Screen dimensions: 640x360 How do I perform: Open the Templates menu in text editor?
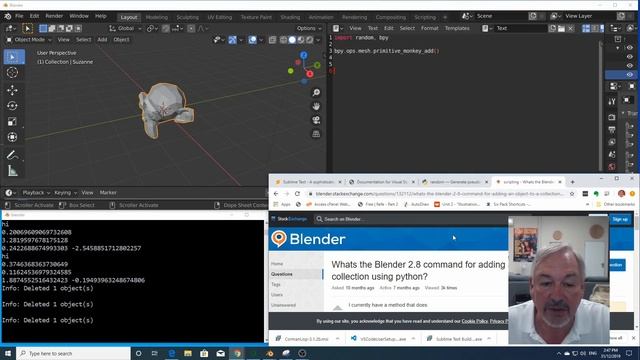click(457, 28)
